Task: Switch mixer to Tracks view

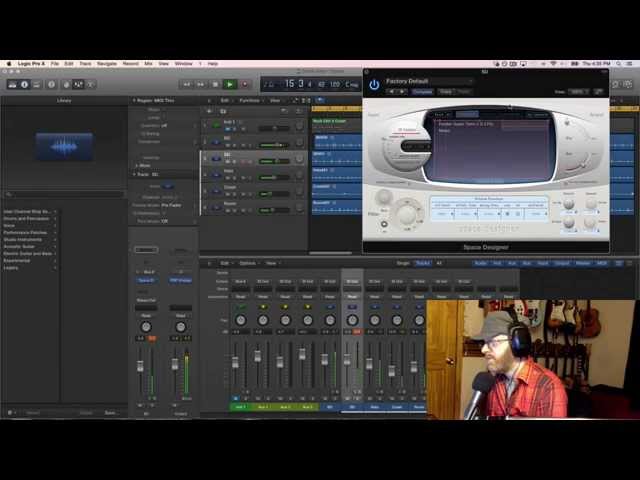Action: (423, 263)
